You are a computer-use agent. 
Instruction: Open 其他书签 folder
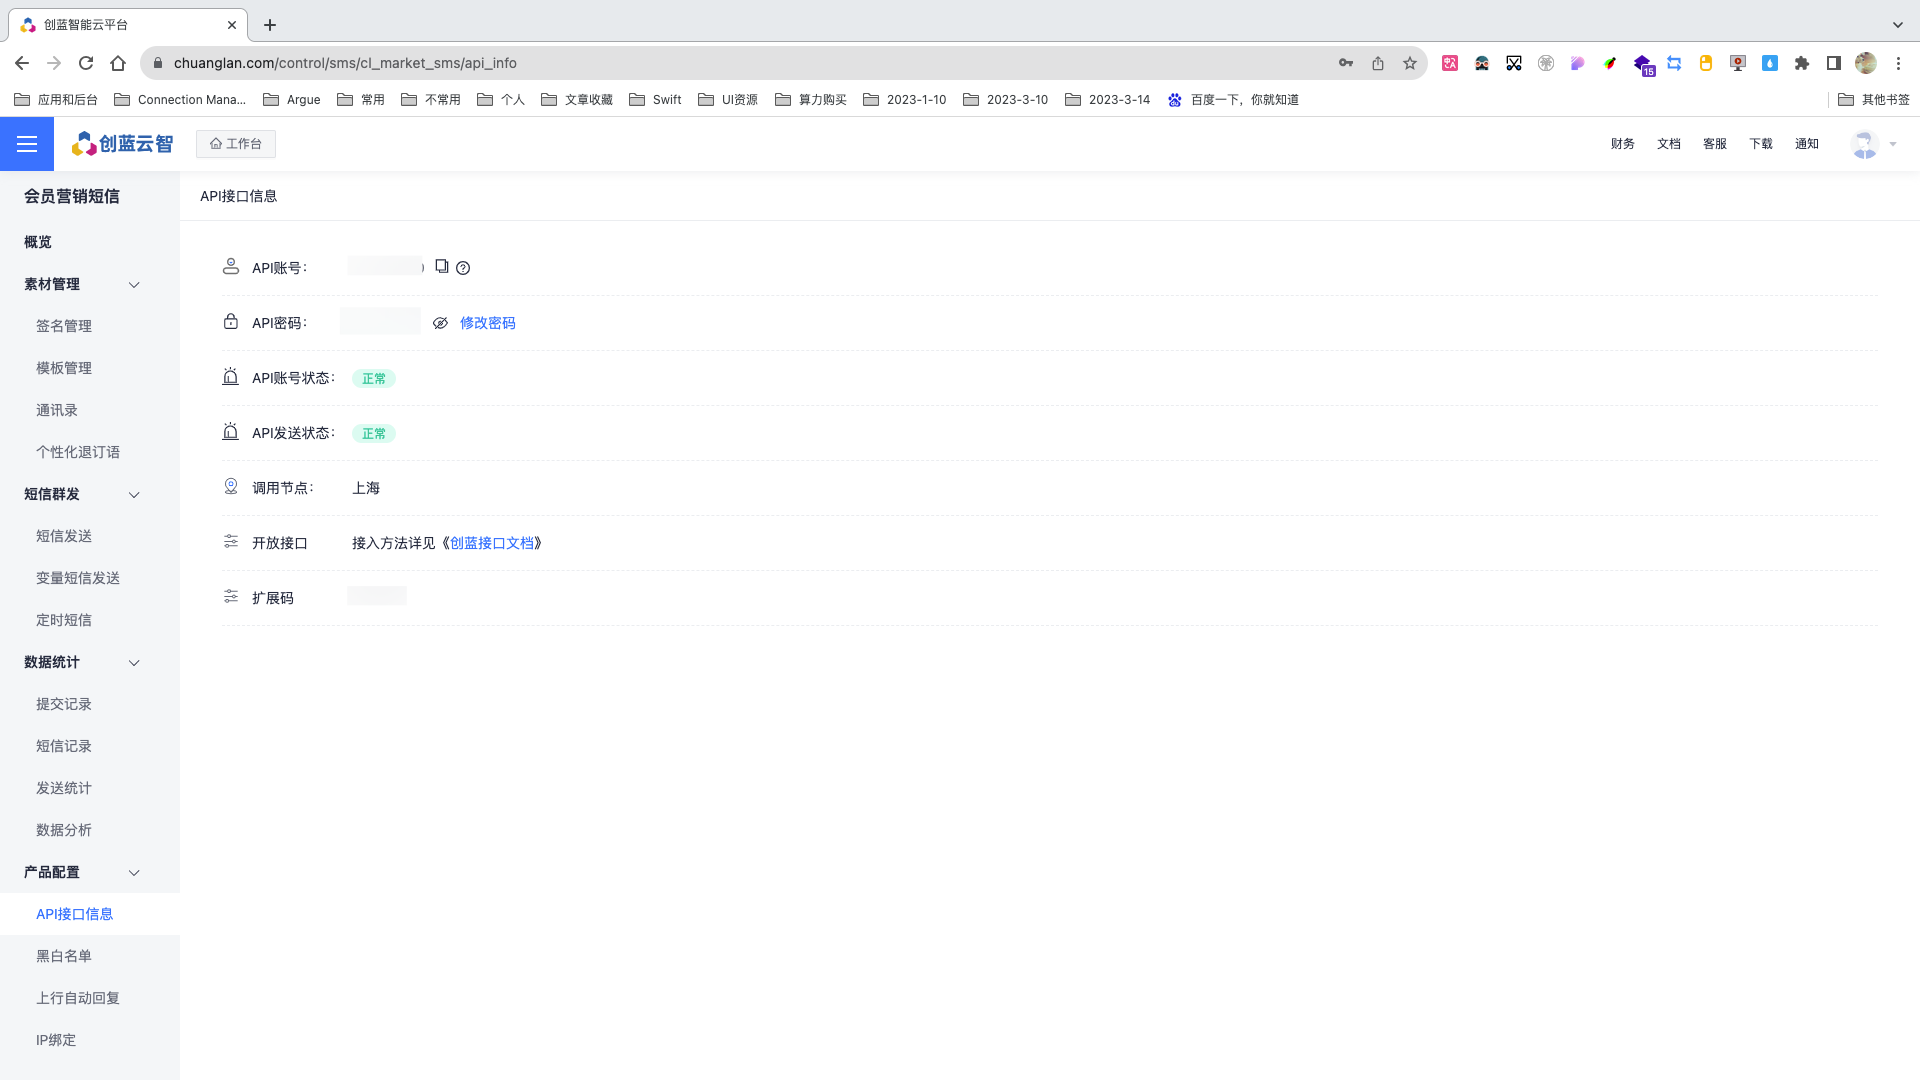tap(1874, 100)
